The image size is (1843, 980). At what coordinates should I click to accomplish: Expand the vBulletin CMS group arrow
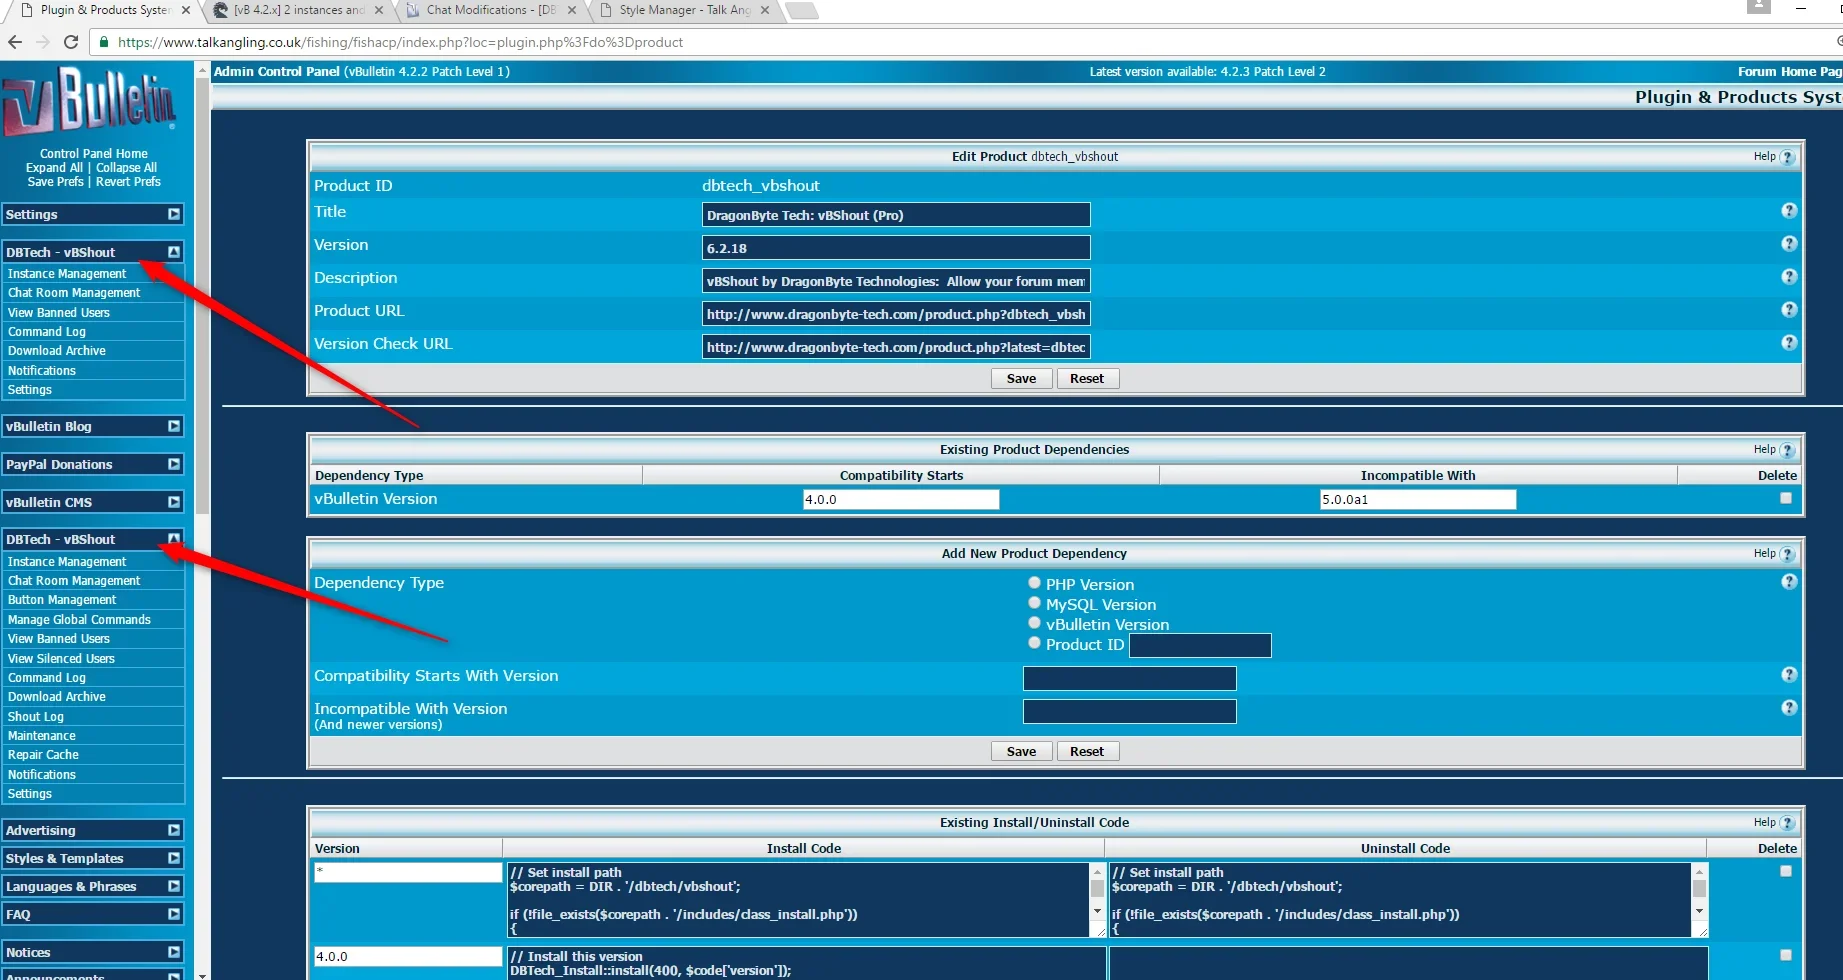click(x=174, y=502)
